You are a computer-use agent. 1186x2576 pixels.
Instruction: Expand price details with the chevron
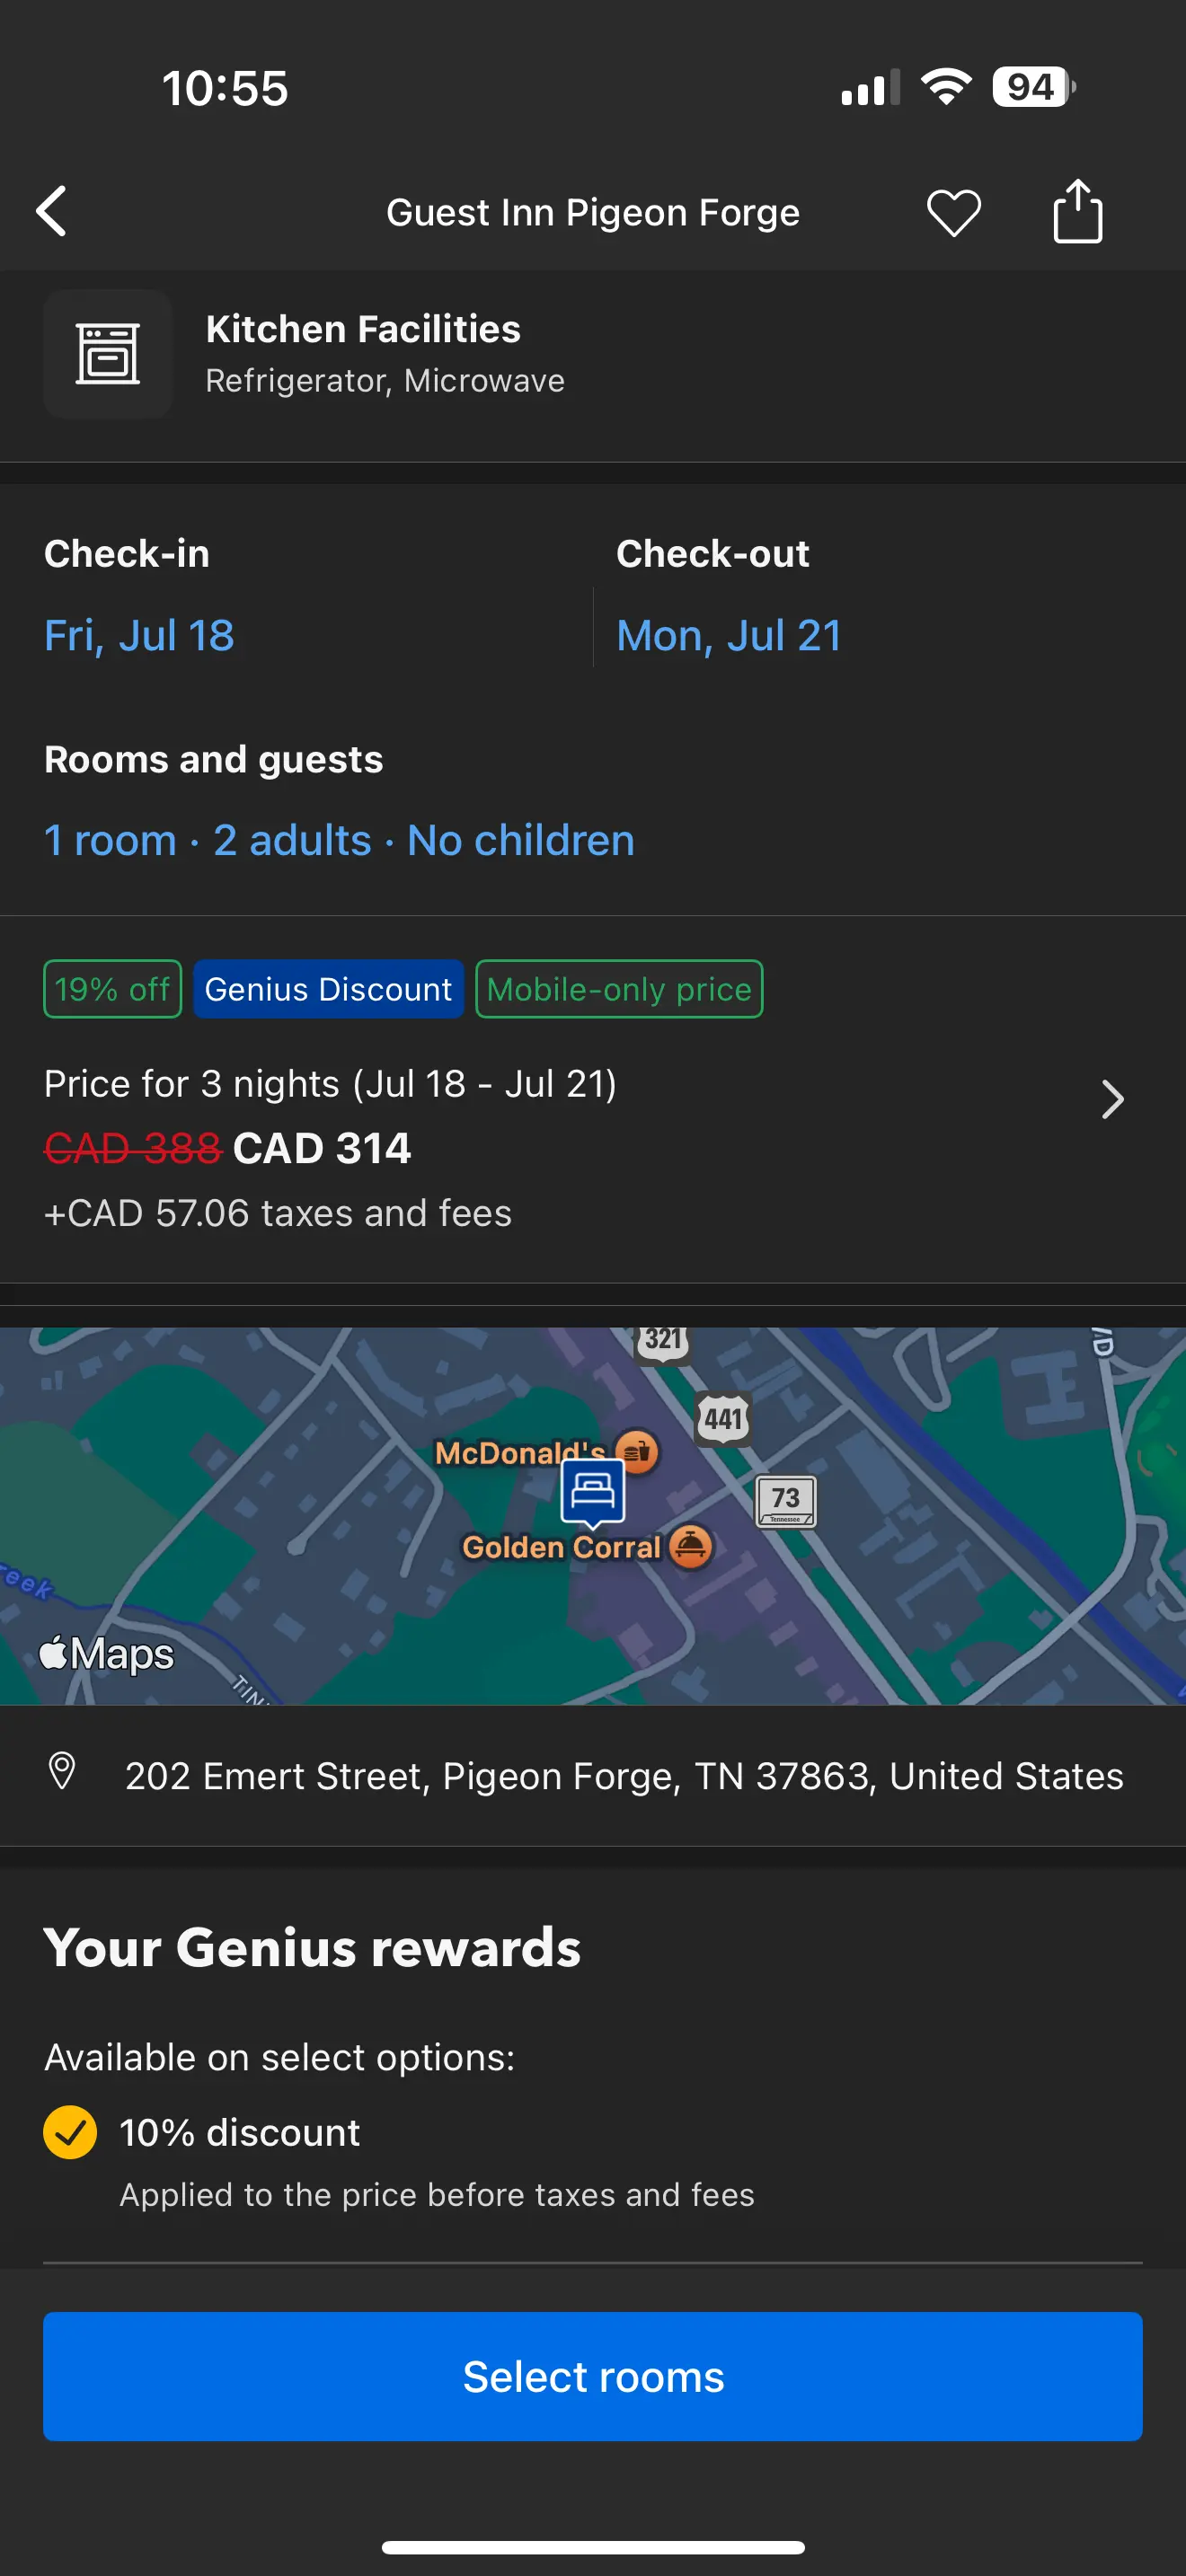point(1112,1099)
